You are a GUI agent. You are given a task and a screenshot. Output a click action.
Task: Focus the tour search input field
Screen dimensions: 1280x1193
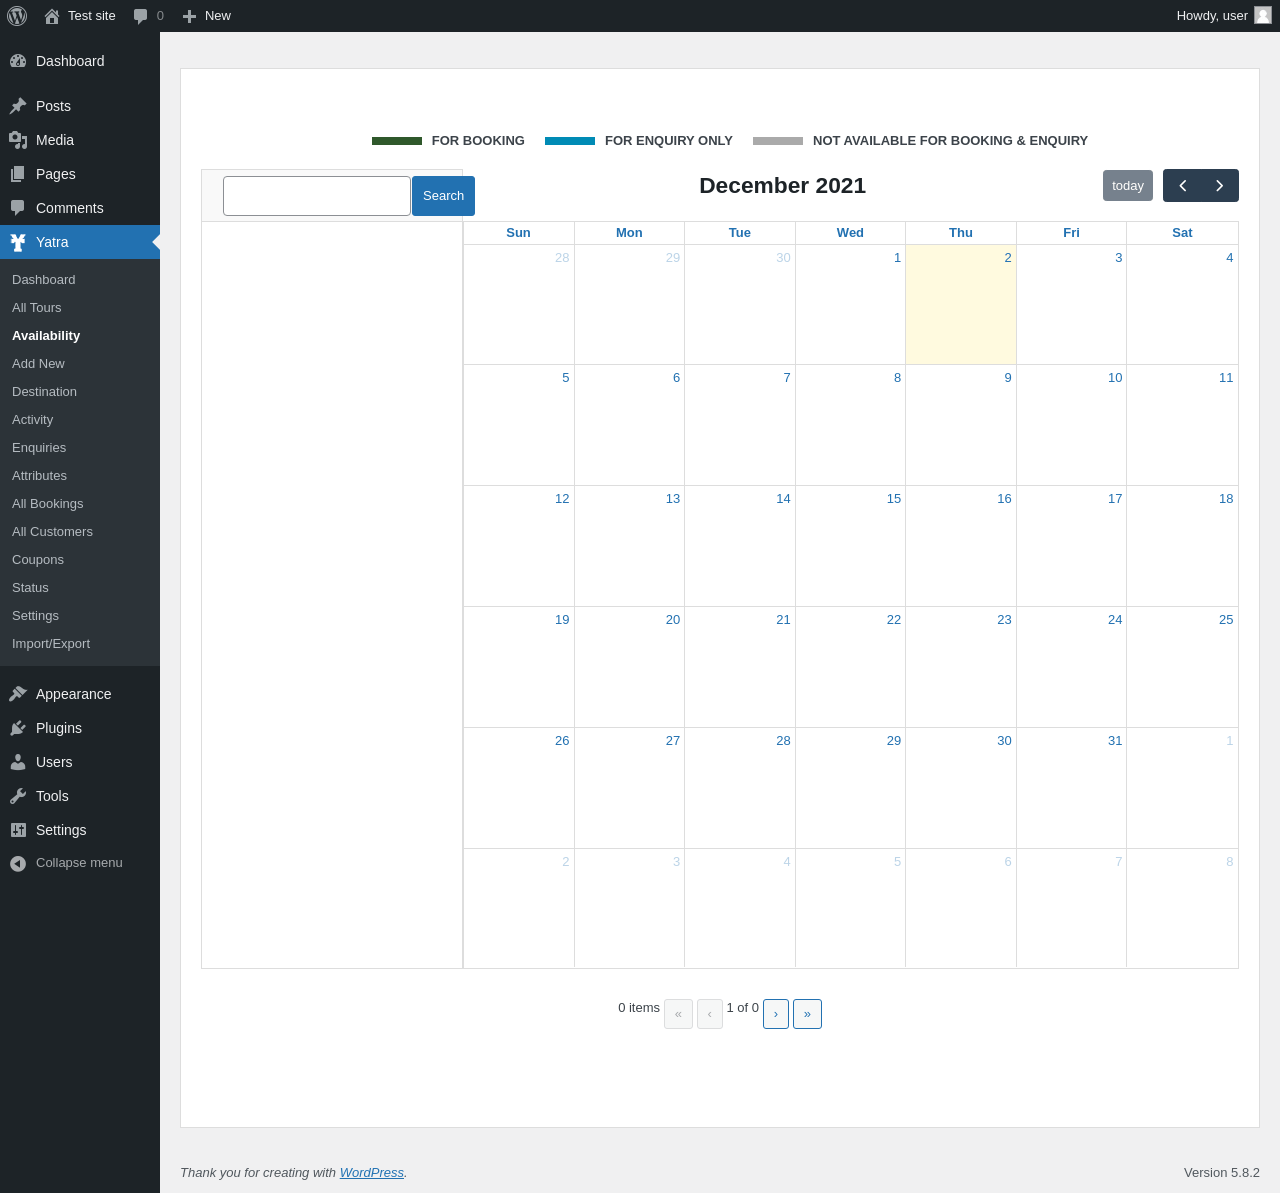(x=317, y=196)
